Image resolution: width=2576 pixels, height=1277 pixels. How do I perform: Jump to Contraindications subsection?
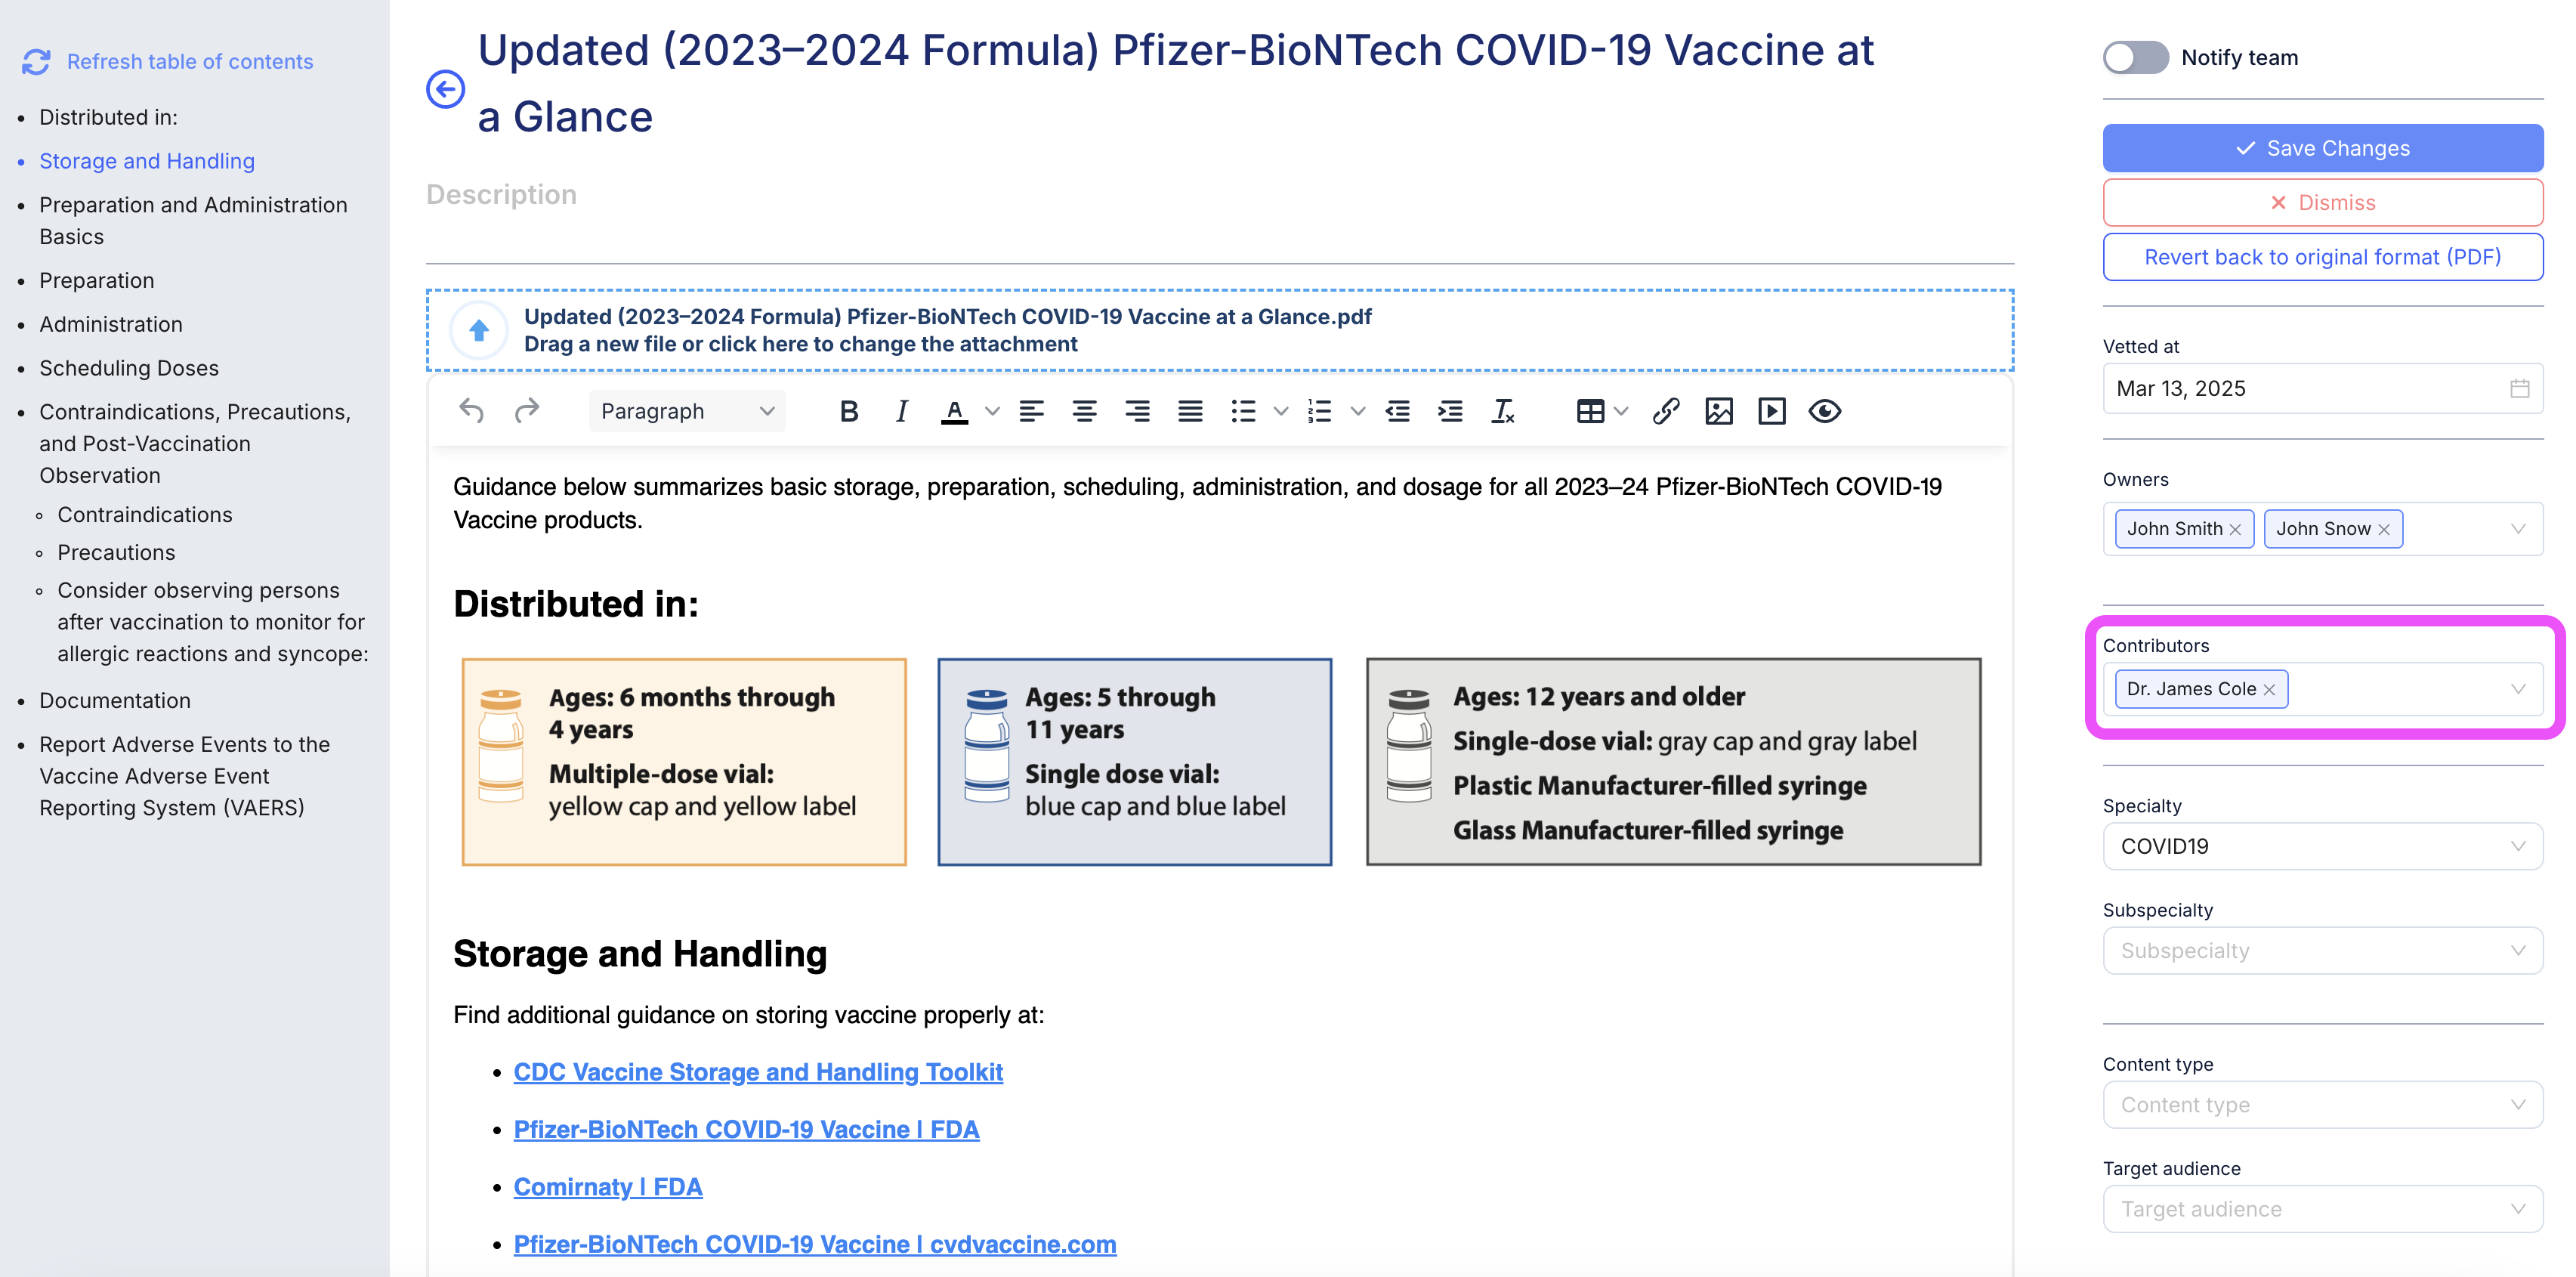(145, 515)
